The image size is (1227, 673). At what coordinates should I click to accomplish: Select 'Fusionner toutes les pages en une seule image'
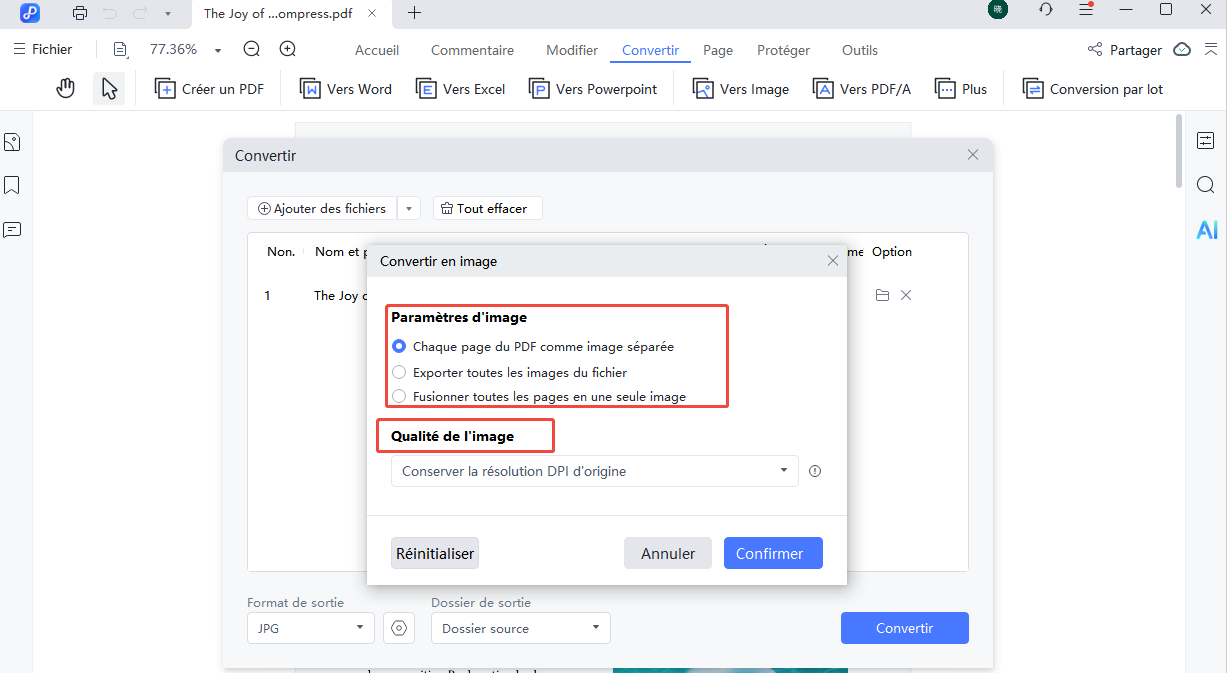(x=399, y=395)
